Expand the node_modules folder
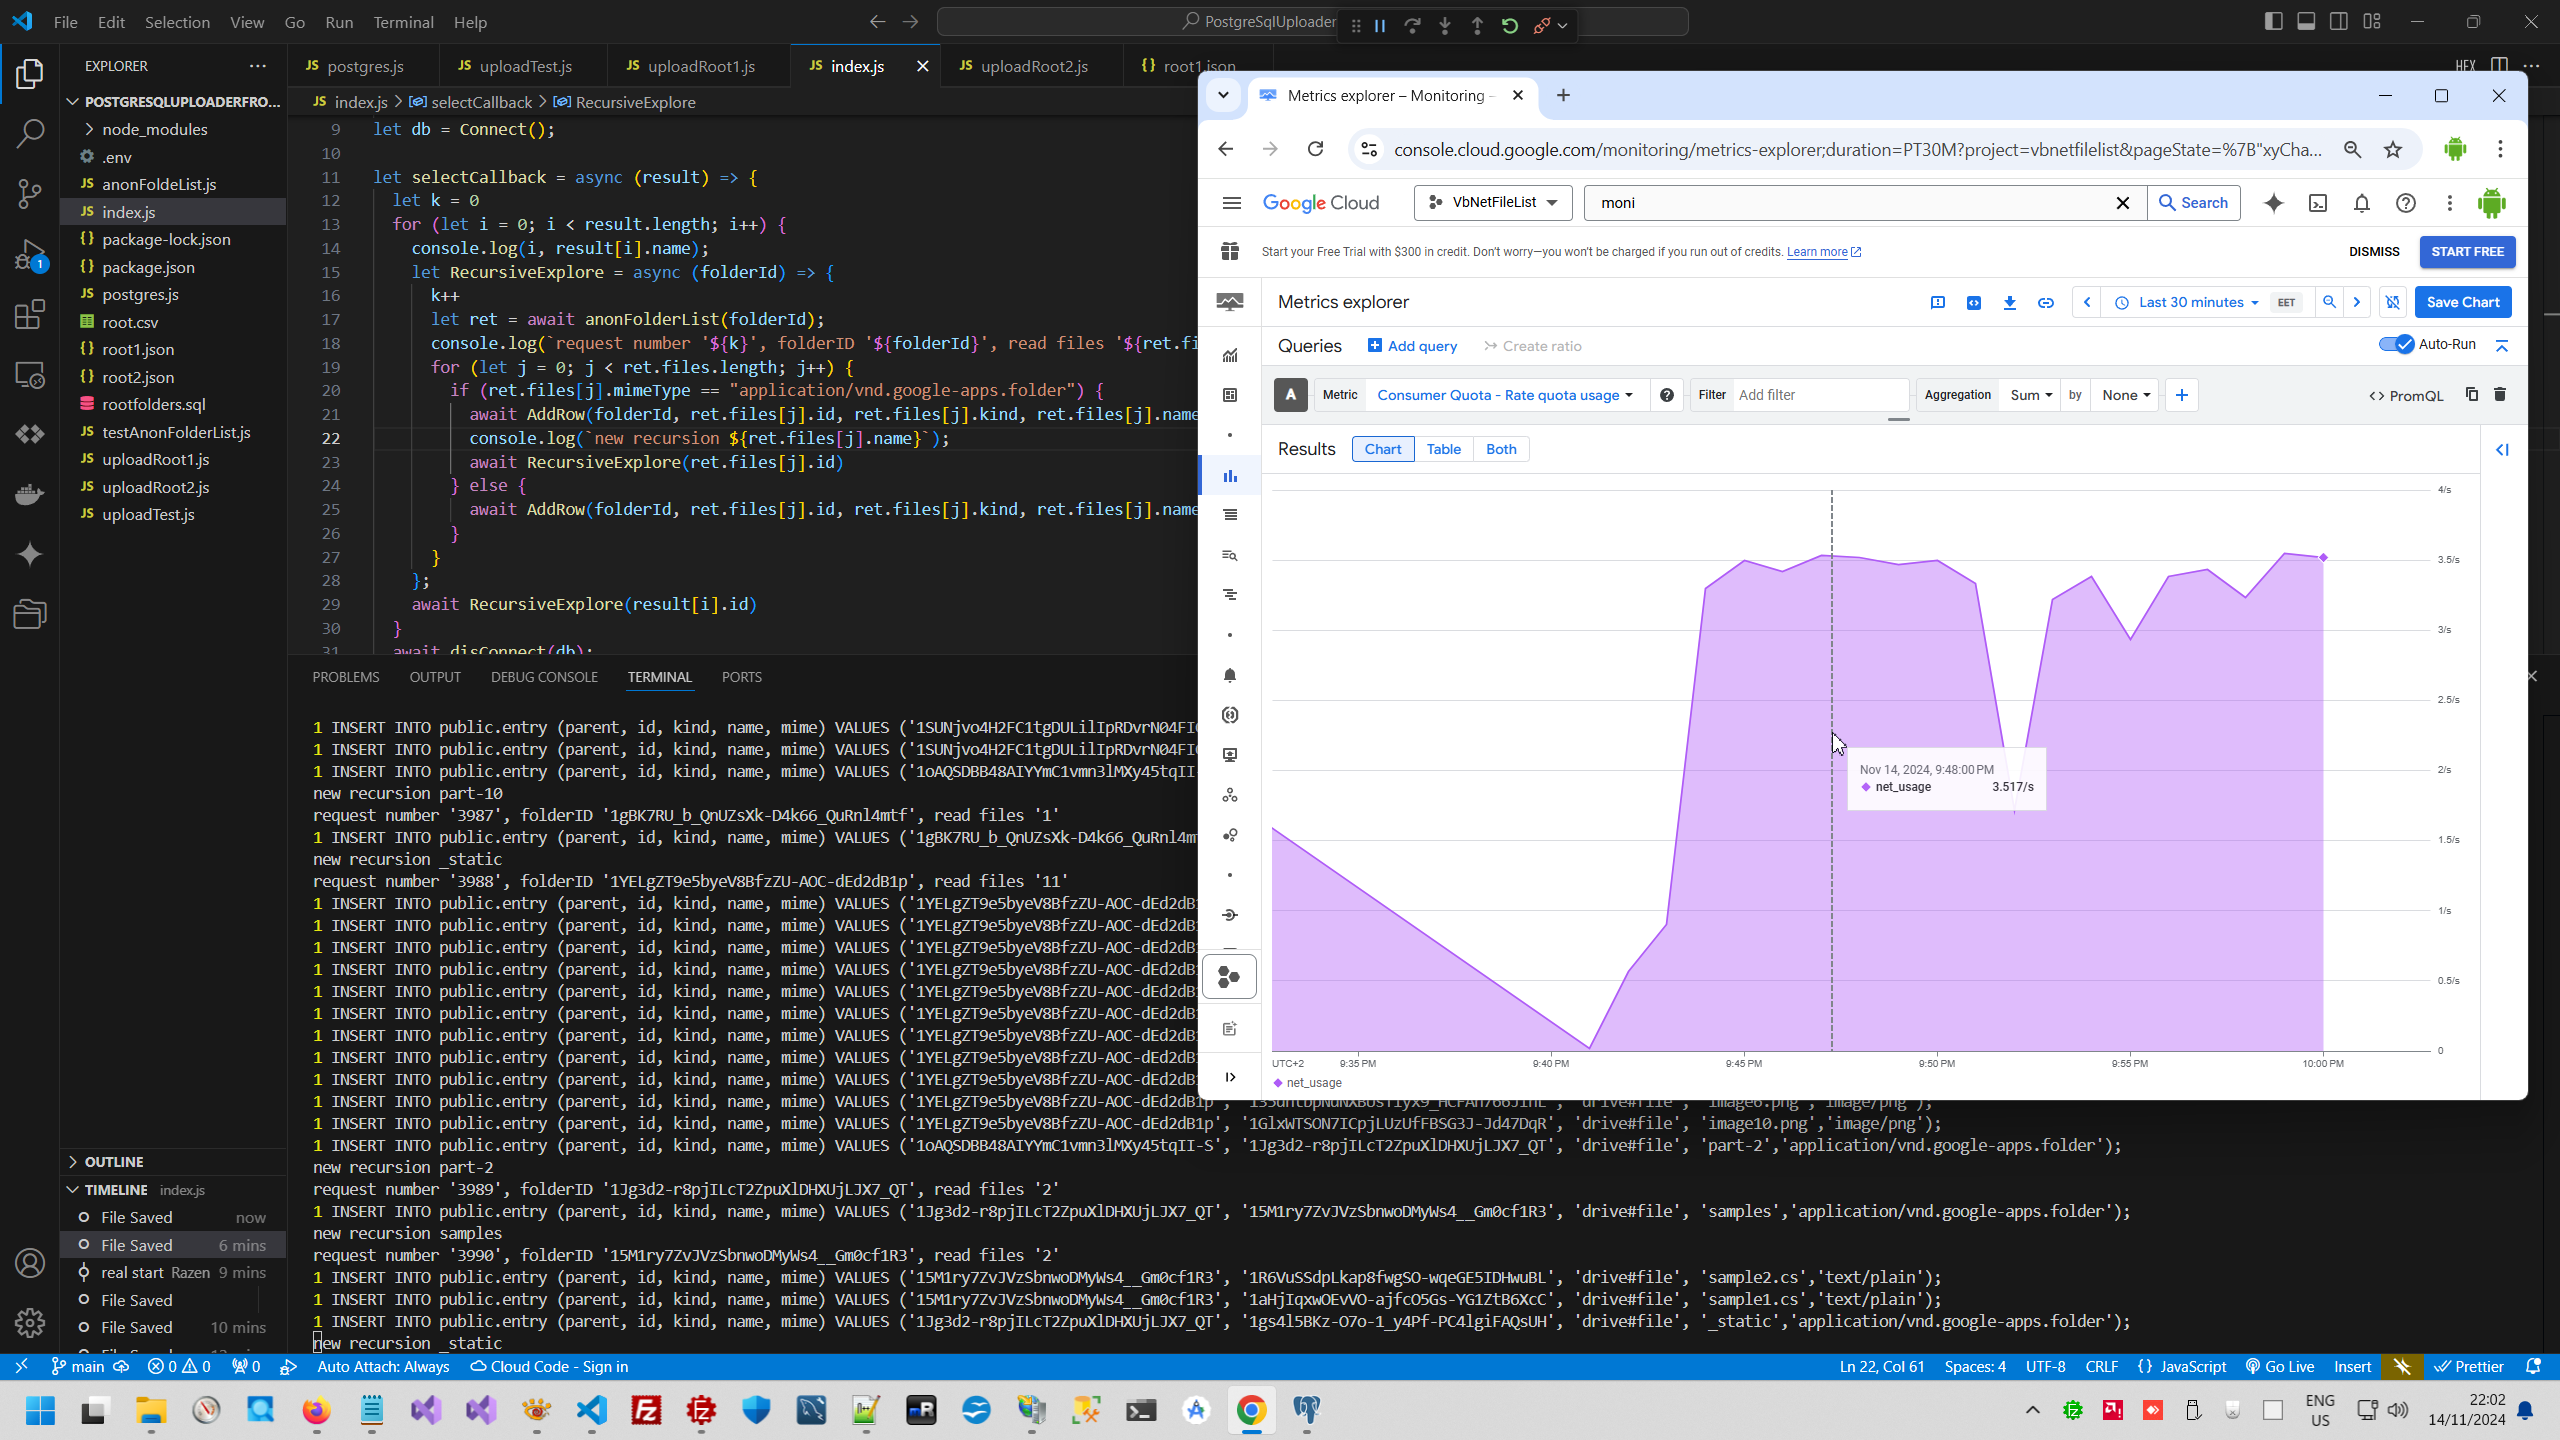 pyautogui.click(x=154, y=129)
